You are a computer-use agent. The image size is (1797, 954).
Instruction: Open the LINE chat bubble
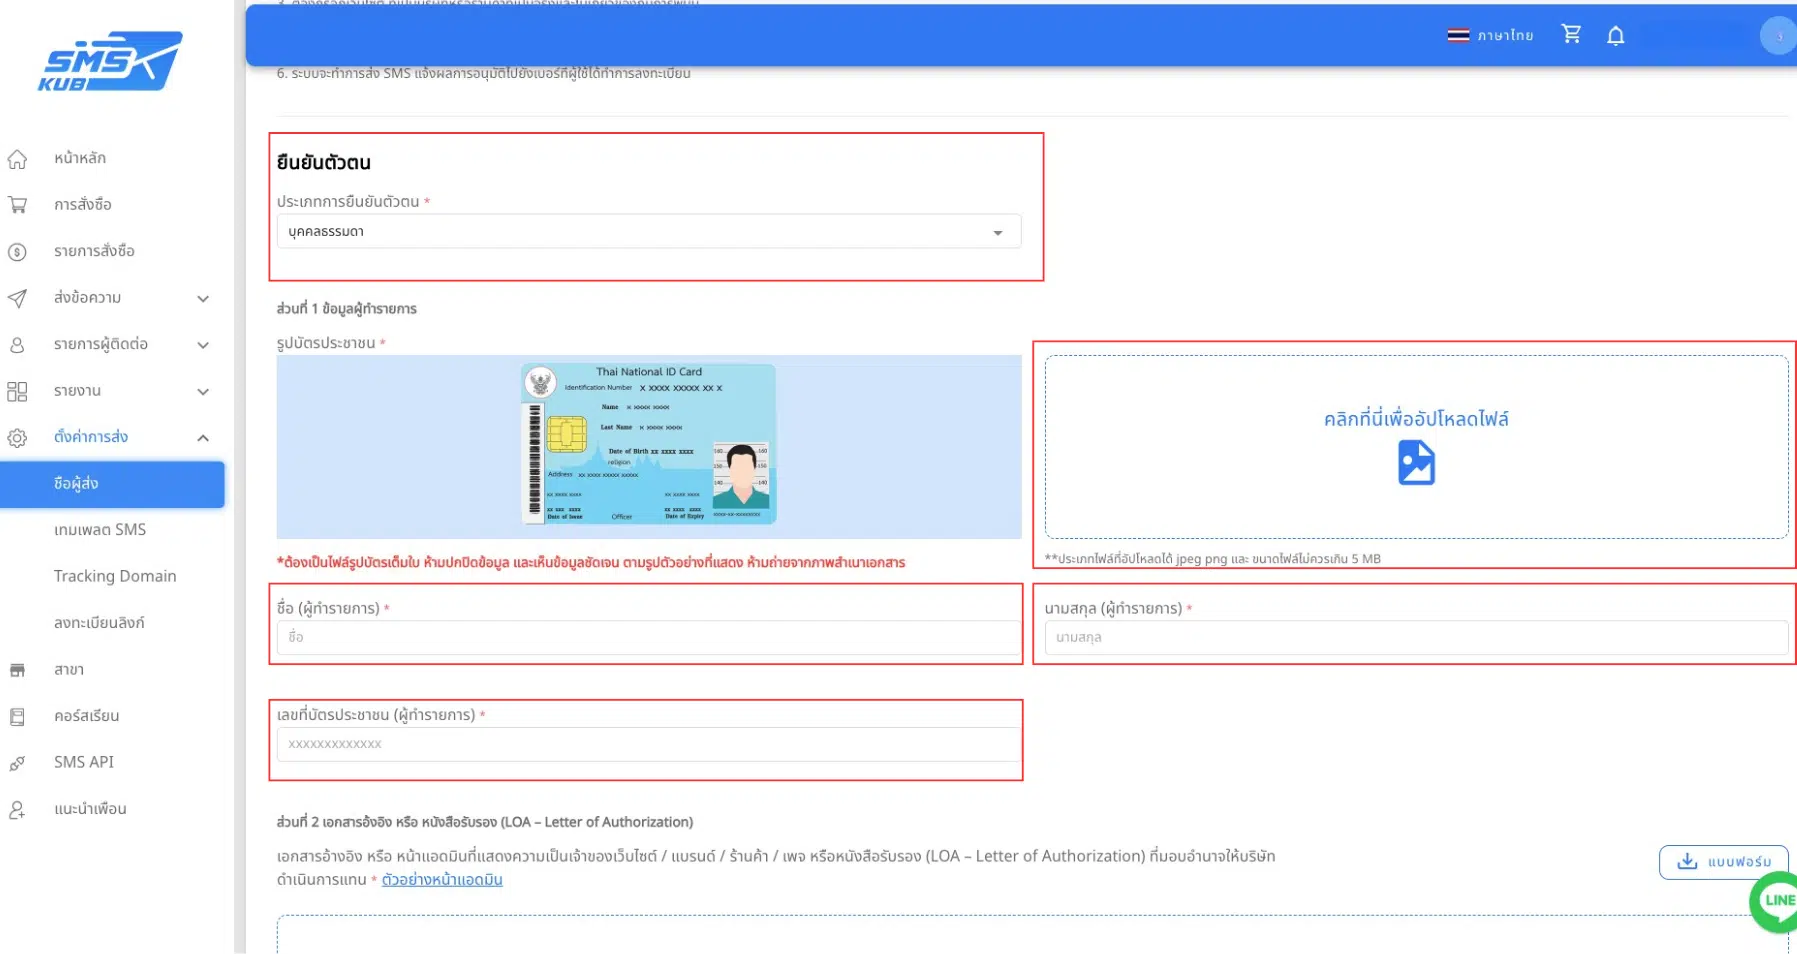[x=1774, y=901]
